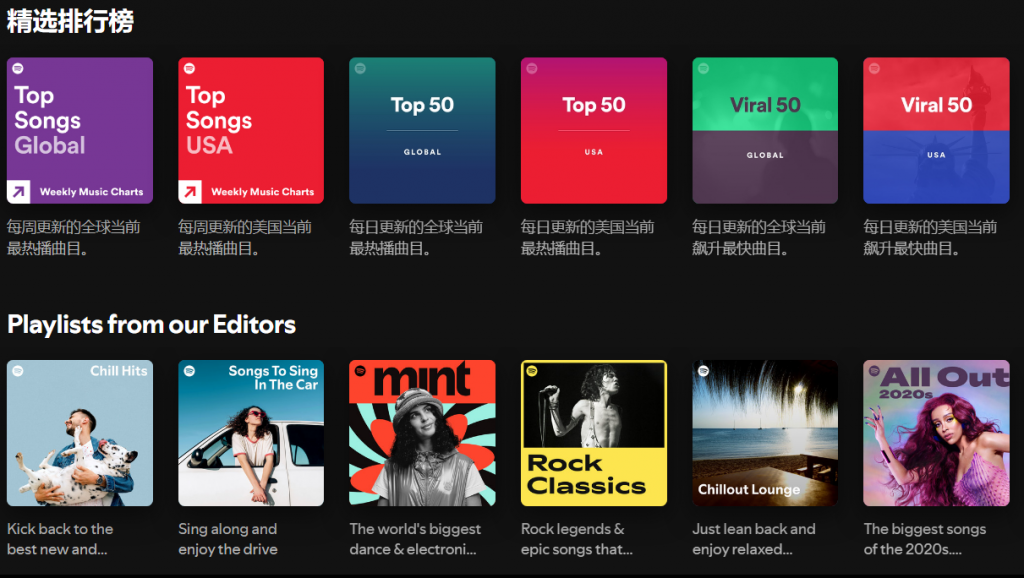Viewport: 1024px width, 578px height.
Task: Open the Viral 50 Global playlist cover
Action: (x=765, y=131)
